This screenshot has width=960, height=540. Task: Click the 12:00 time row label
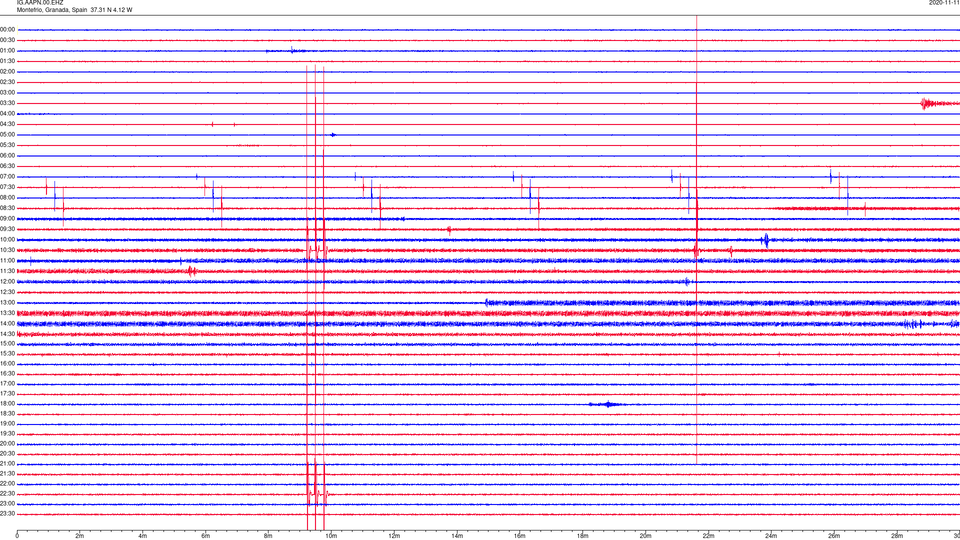point(8,282)
